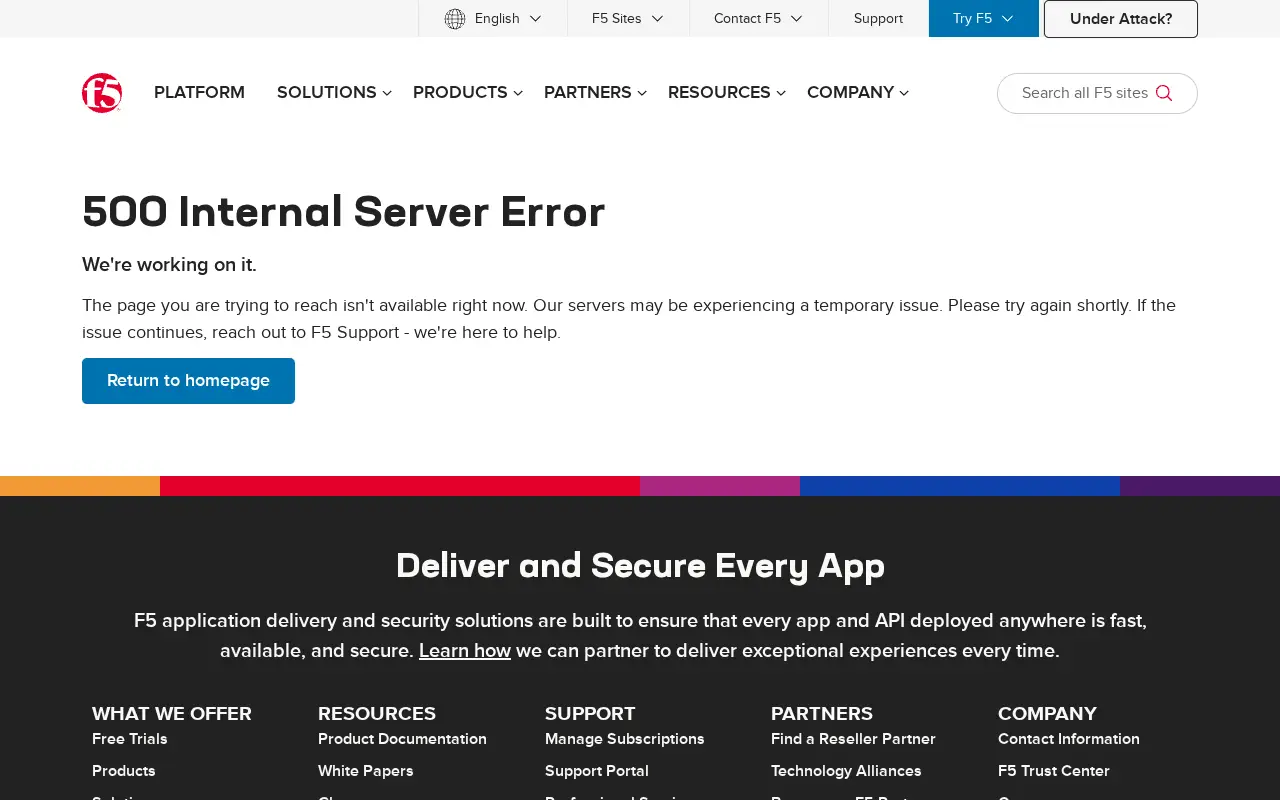Click the footer SUPPORT column heading
The image size is (1280, 800).
[590, 714]
